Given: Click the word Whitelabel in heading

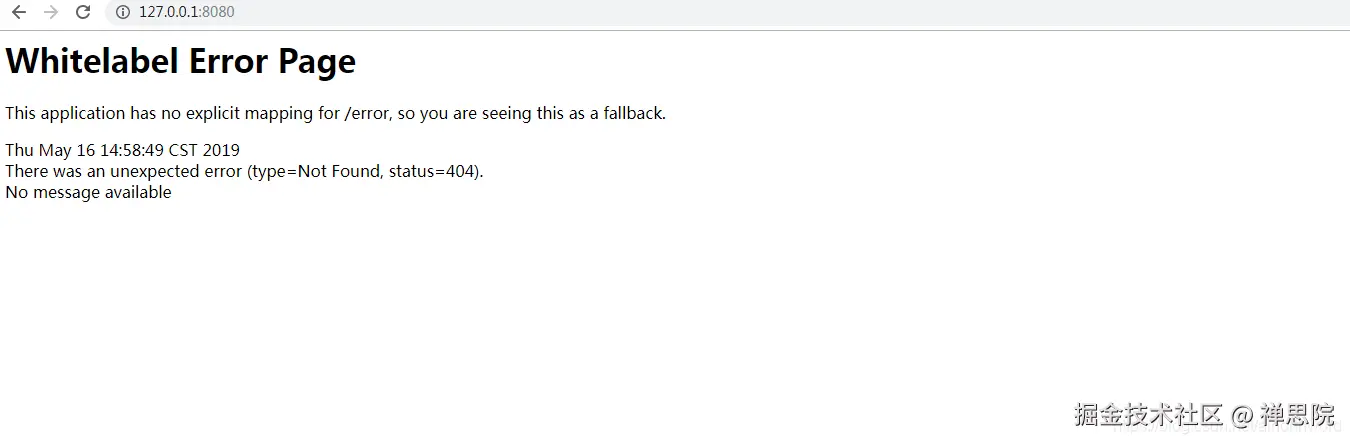Looking at the screenshot, I should [90, 62].
